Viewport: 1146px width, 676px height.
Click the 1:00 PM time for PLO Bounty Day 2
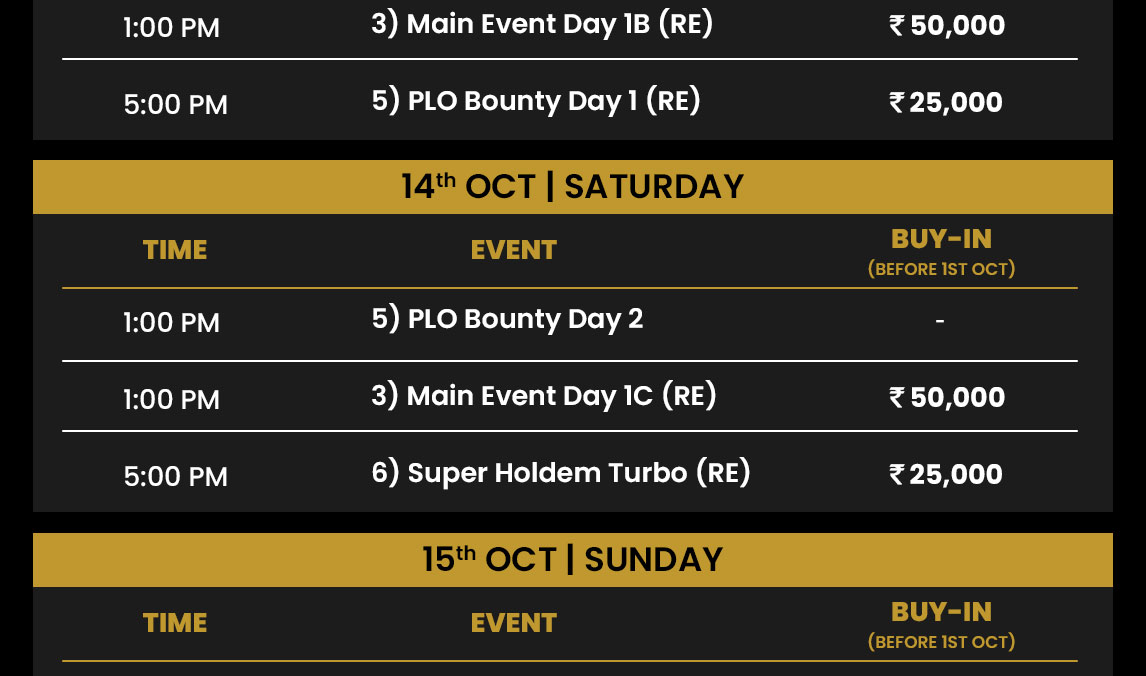171,322
